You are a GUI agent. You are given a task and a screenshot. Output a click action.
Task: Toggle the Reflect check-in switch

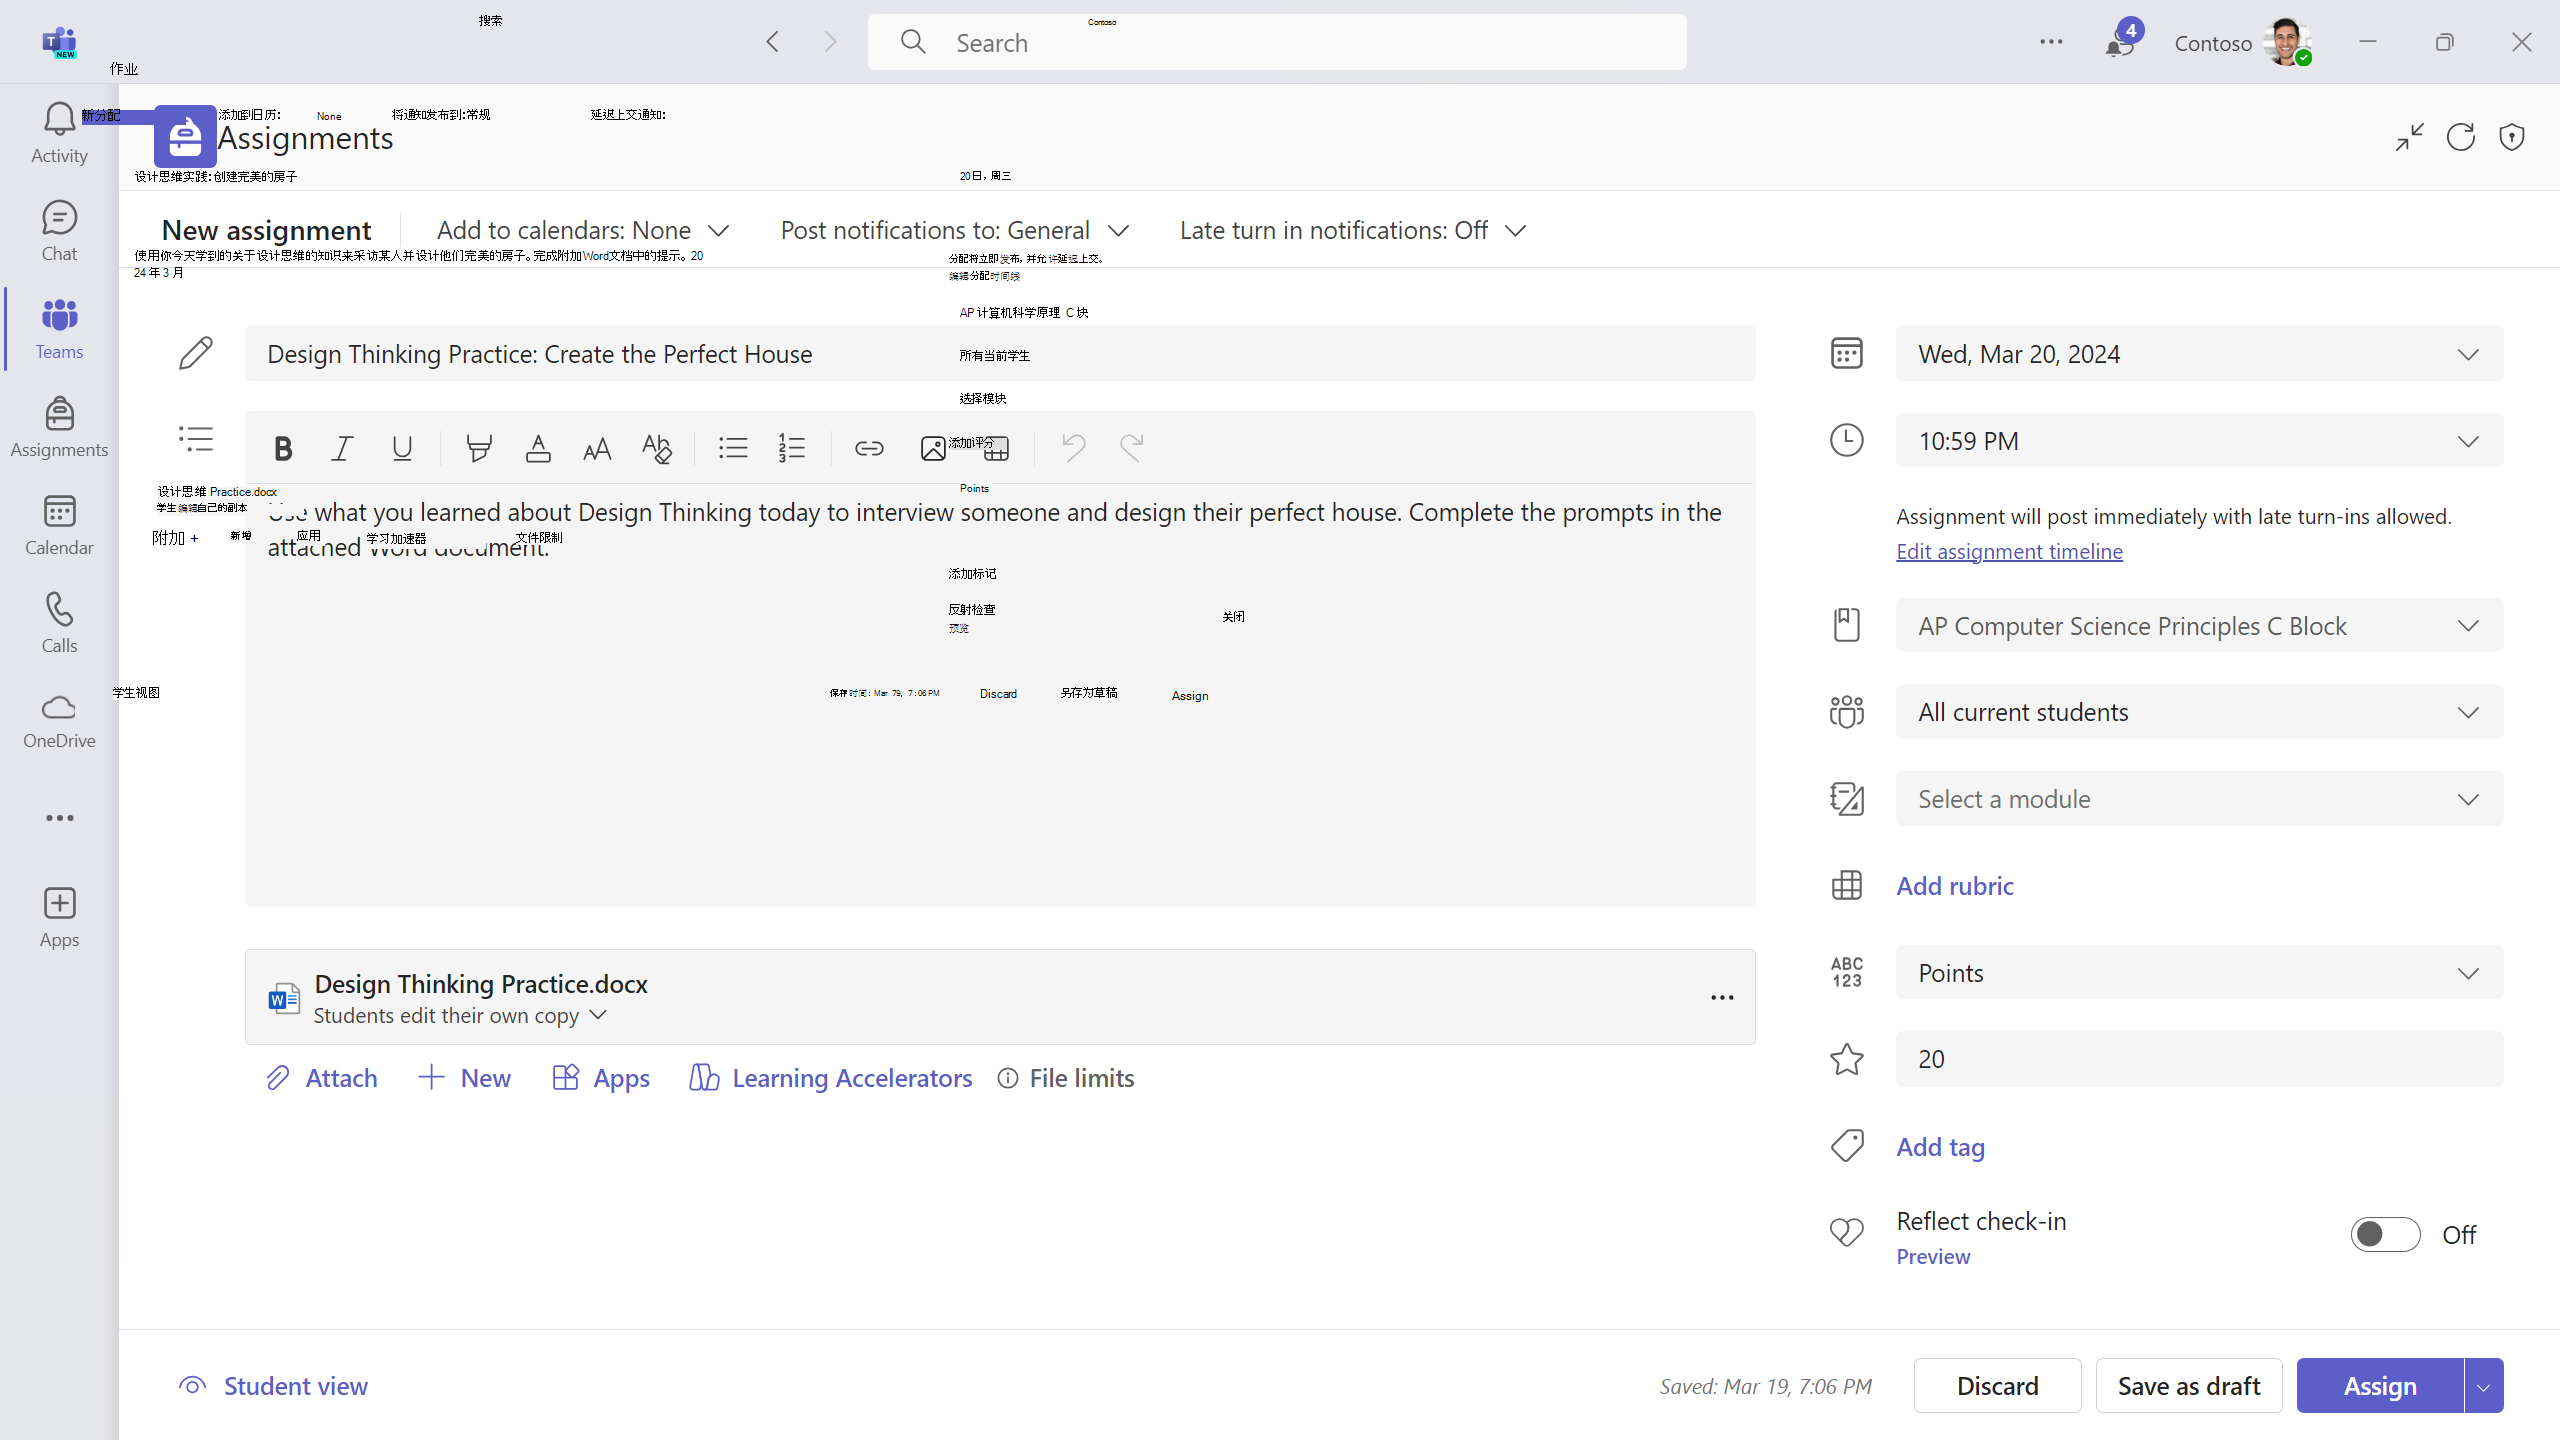(x=2385, y=1234)
